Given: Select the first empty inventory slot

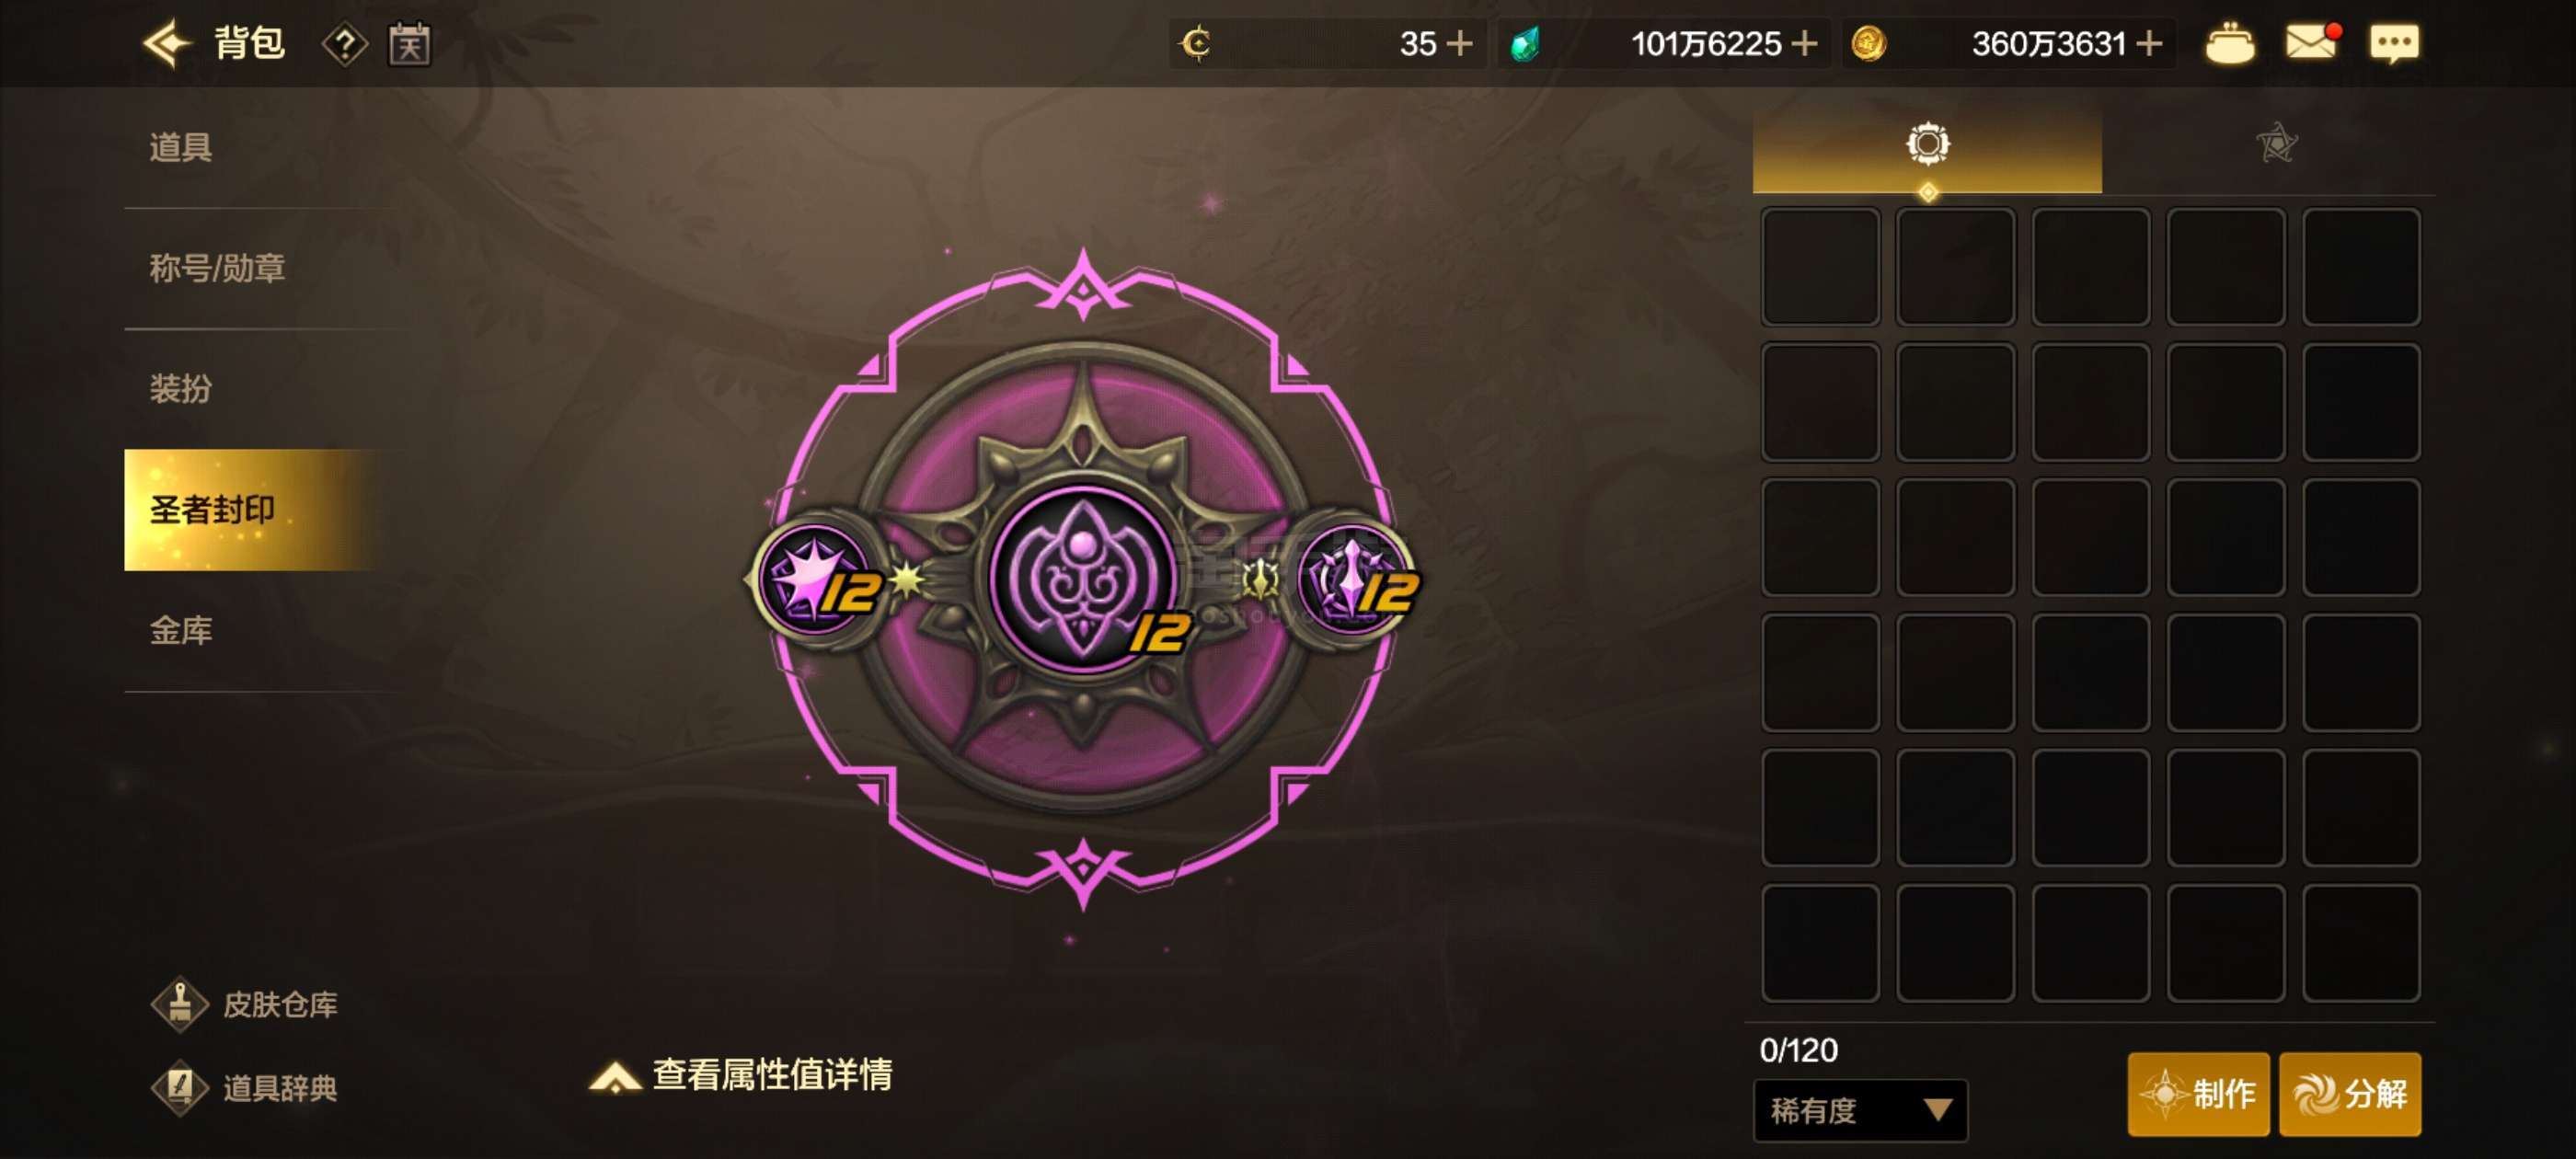Looking at the screenshot, I should (1819, 267).
